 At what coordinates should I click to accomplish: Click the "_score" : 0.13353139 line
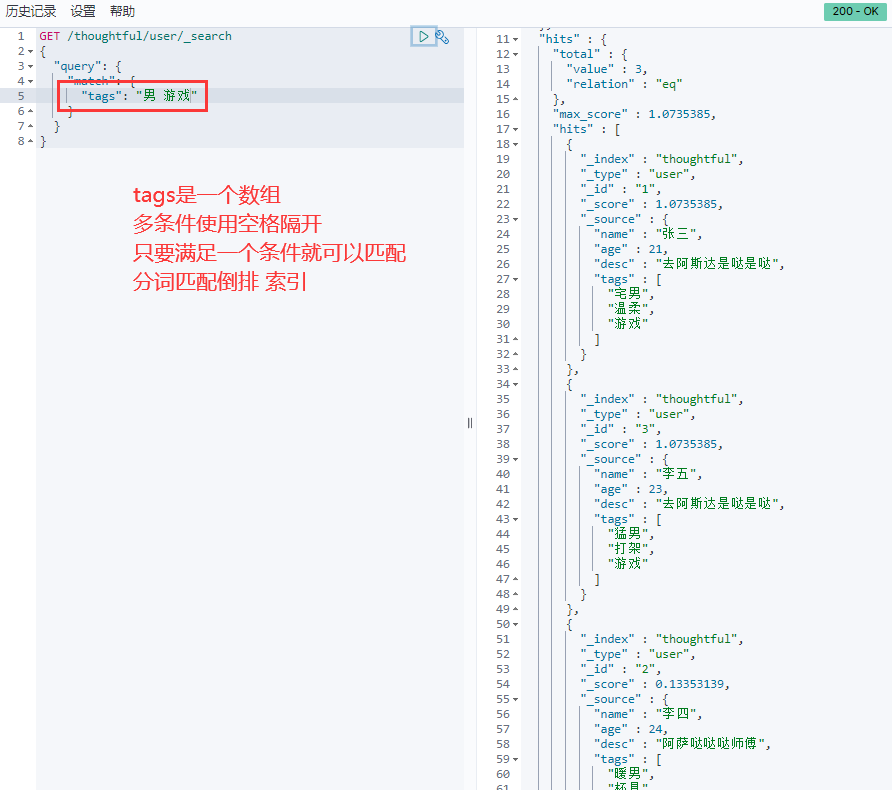click(655, 684)
